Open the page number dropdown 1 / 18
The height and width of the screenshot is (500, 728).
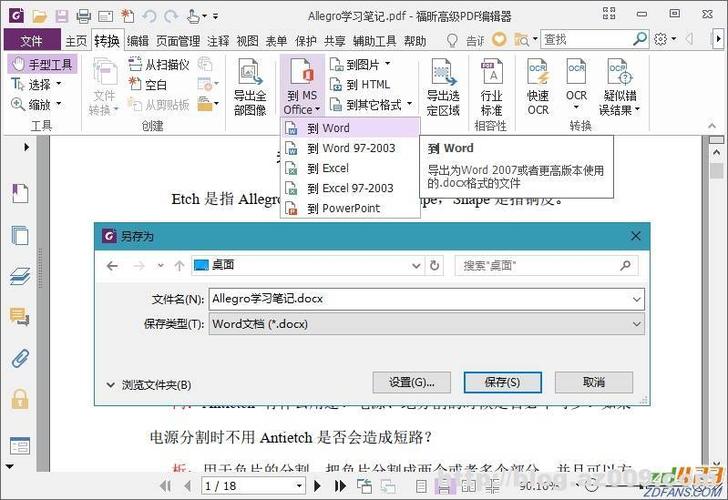[299, 486]
